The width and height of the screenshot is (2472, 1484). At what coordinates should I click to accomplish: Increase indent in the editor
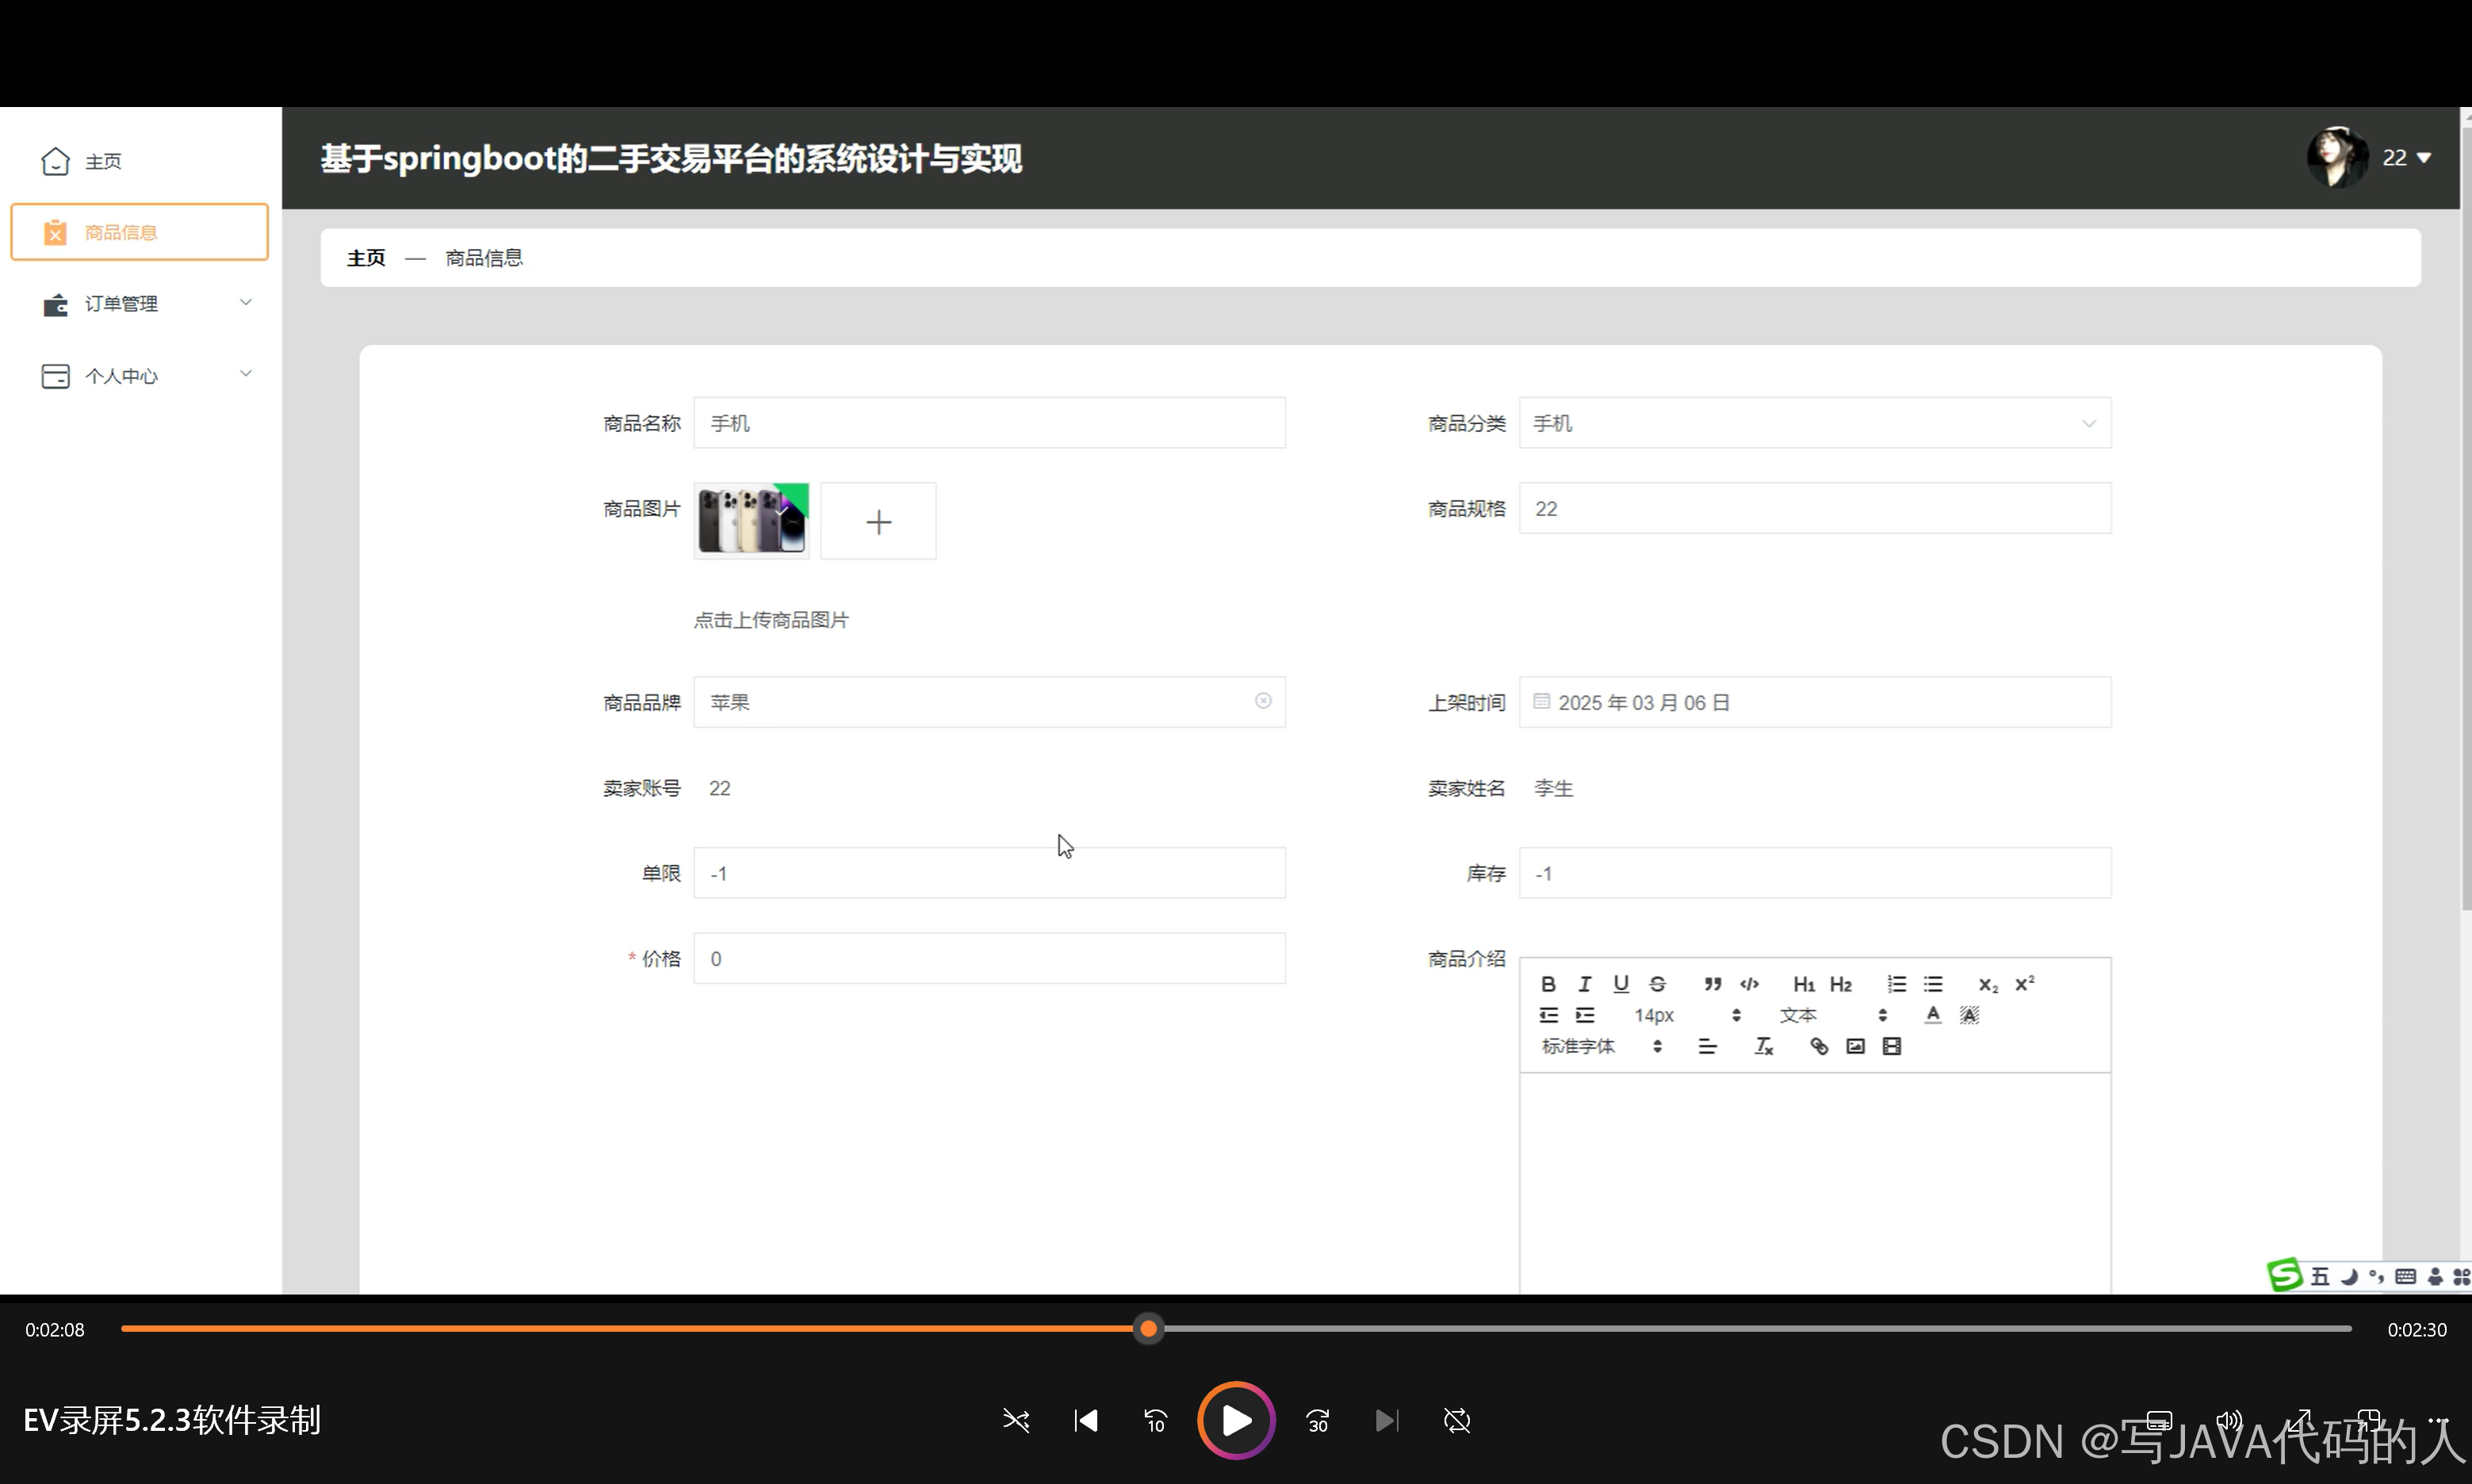pyautogui.click(x=1584, y=1015)
